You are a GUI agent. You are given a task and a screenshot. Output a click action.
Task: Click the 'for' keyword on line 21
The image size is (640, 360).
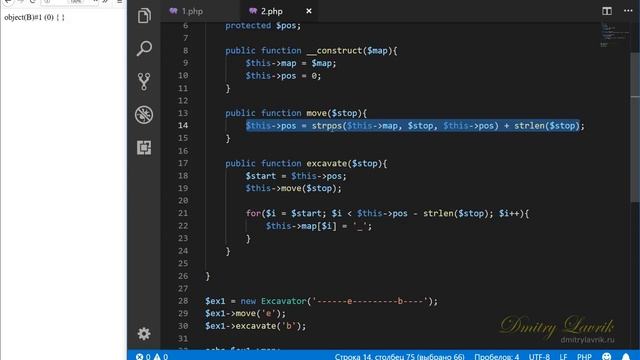click(x=253, y=213)
